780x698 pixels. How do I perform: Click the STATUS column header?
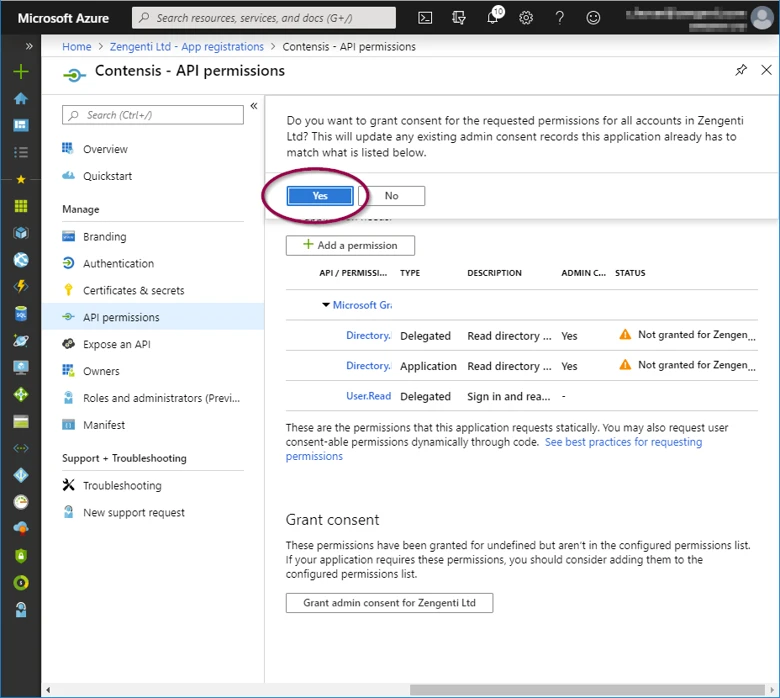click(630, 273)
